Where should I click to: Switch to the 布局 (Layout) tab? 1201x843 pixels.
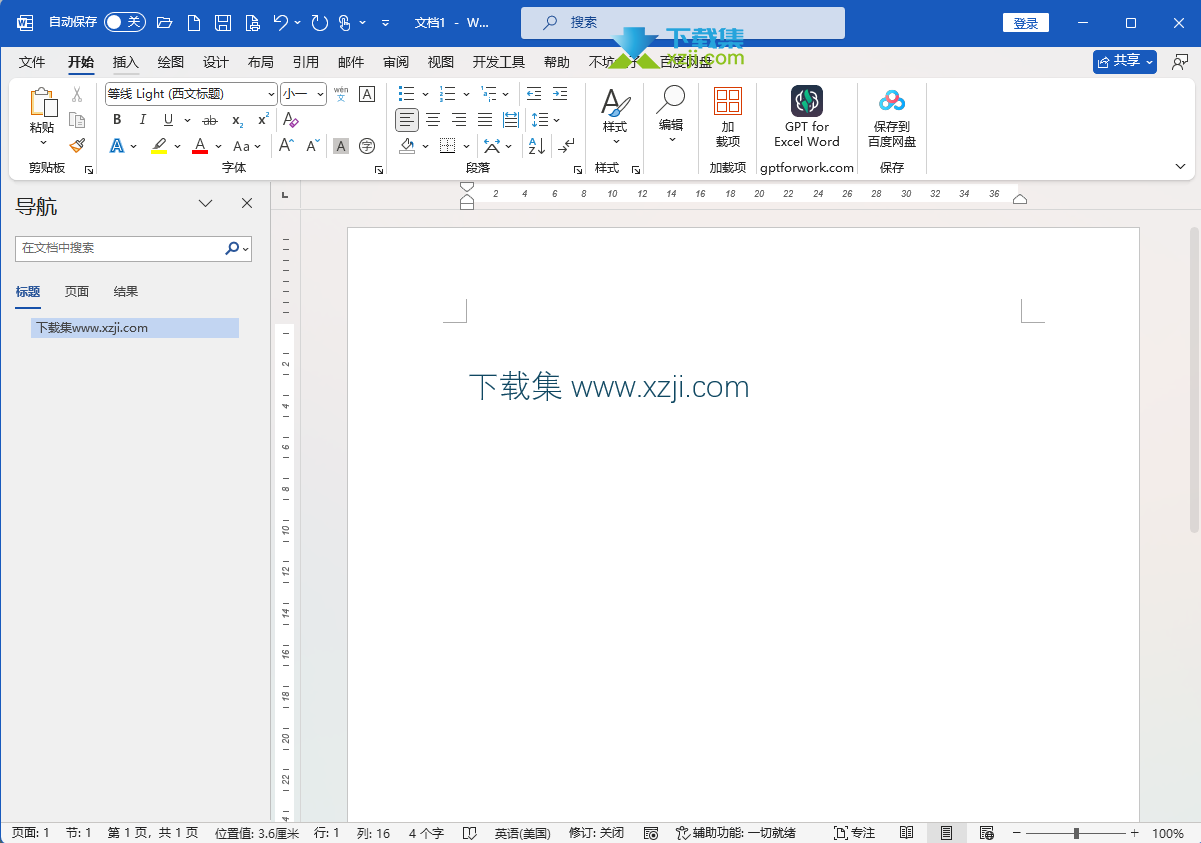click(261, 62)
